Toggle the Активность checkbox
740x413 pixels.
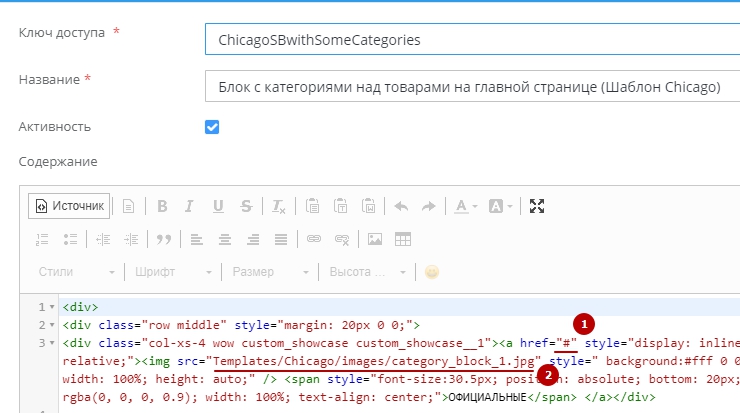pos(212,127)
